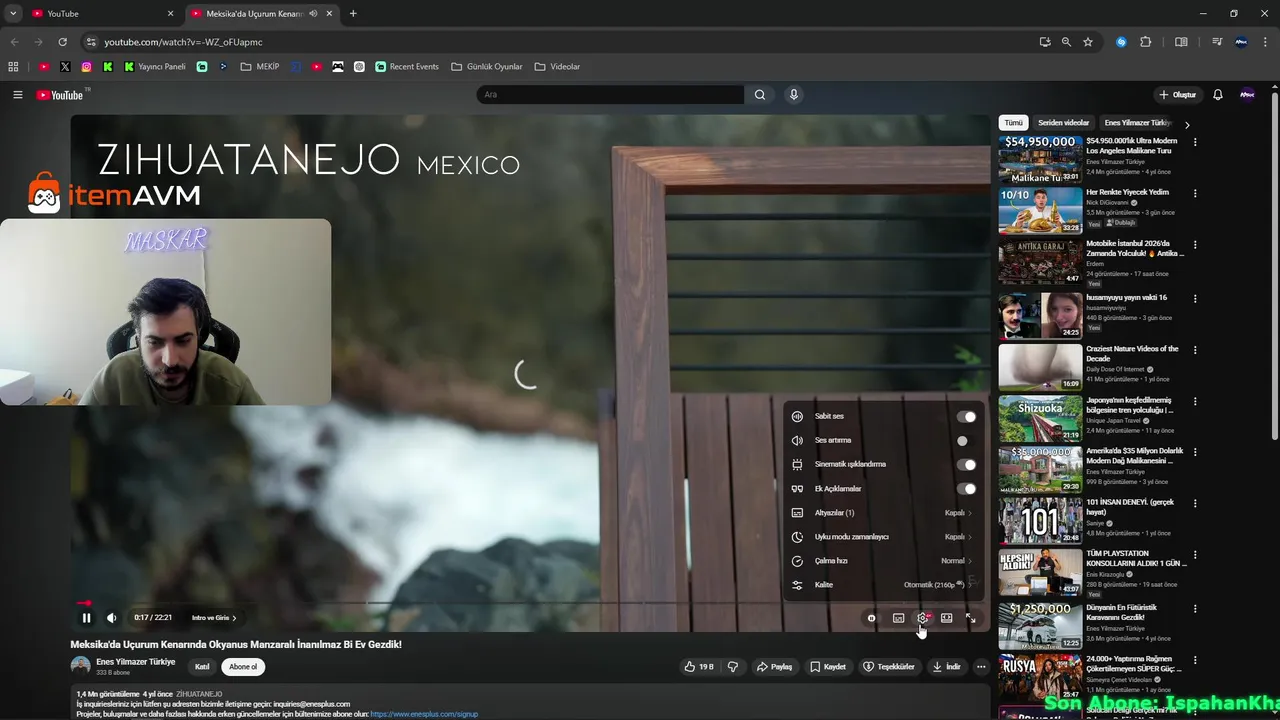Open Chrome media control icon

1217,42
